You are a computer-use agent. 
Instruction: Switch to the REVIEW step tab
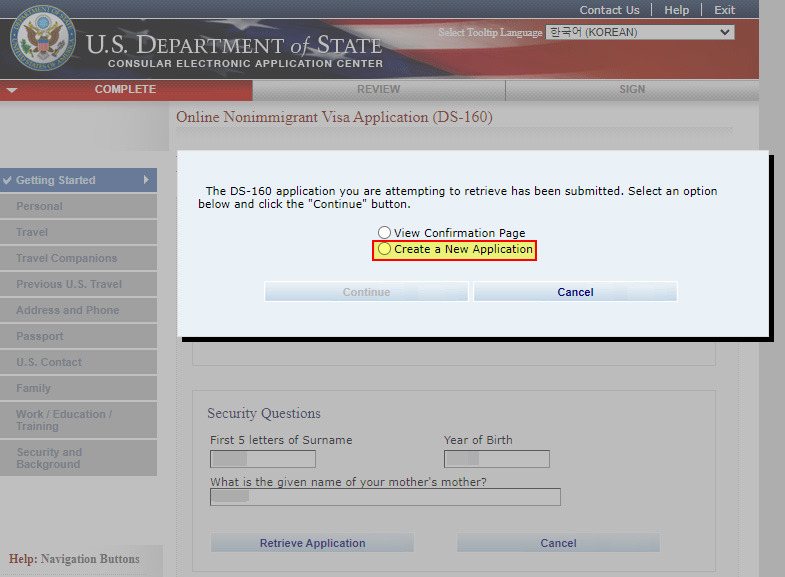[x=378, y=90]
